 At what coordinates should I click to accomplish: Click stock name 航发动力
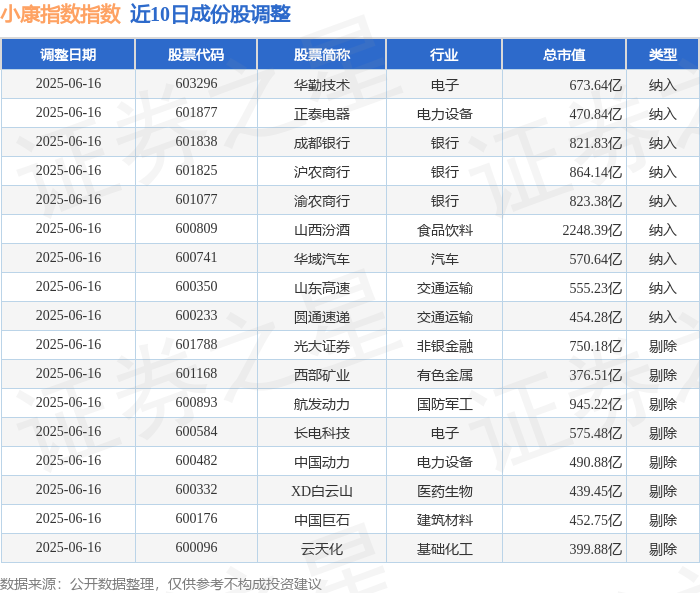(321, 404)
